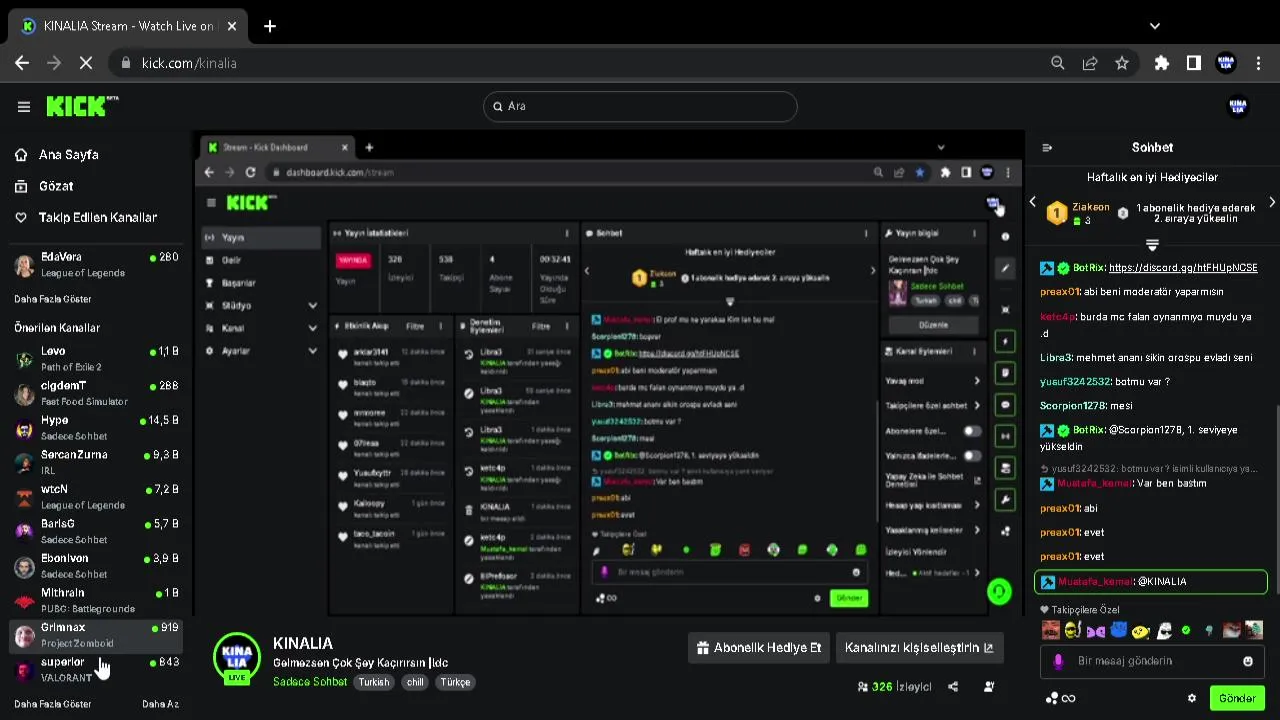Open the EdaVera followed channel

click(96, 265)
